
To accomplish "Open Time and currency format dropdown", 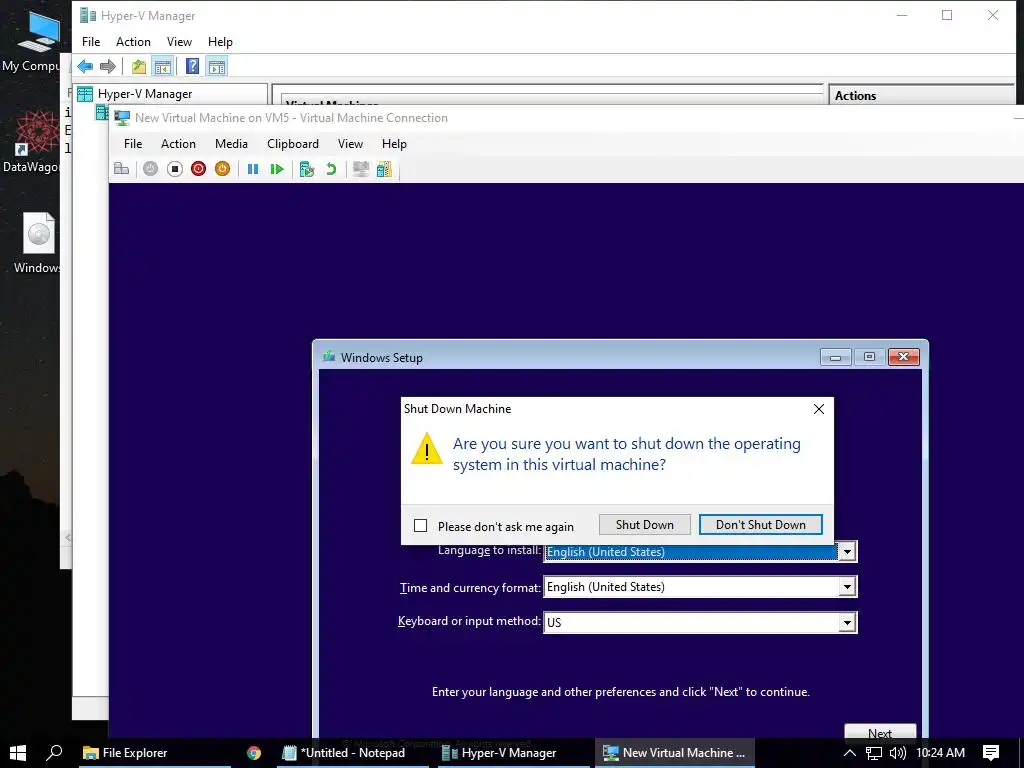I will tap(847, 586).
